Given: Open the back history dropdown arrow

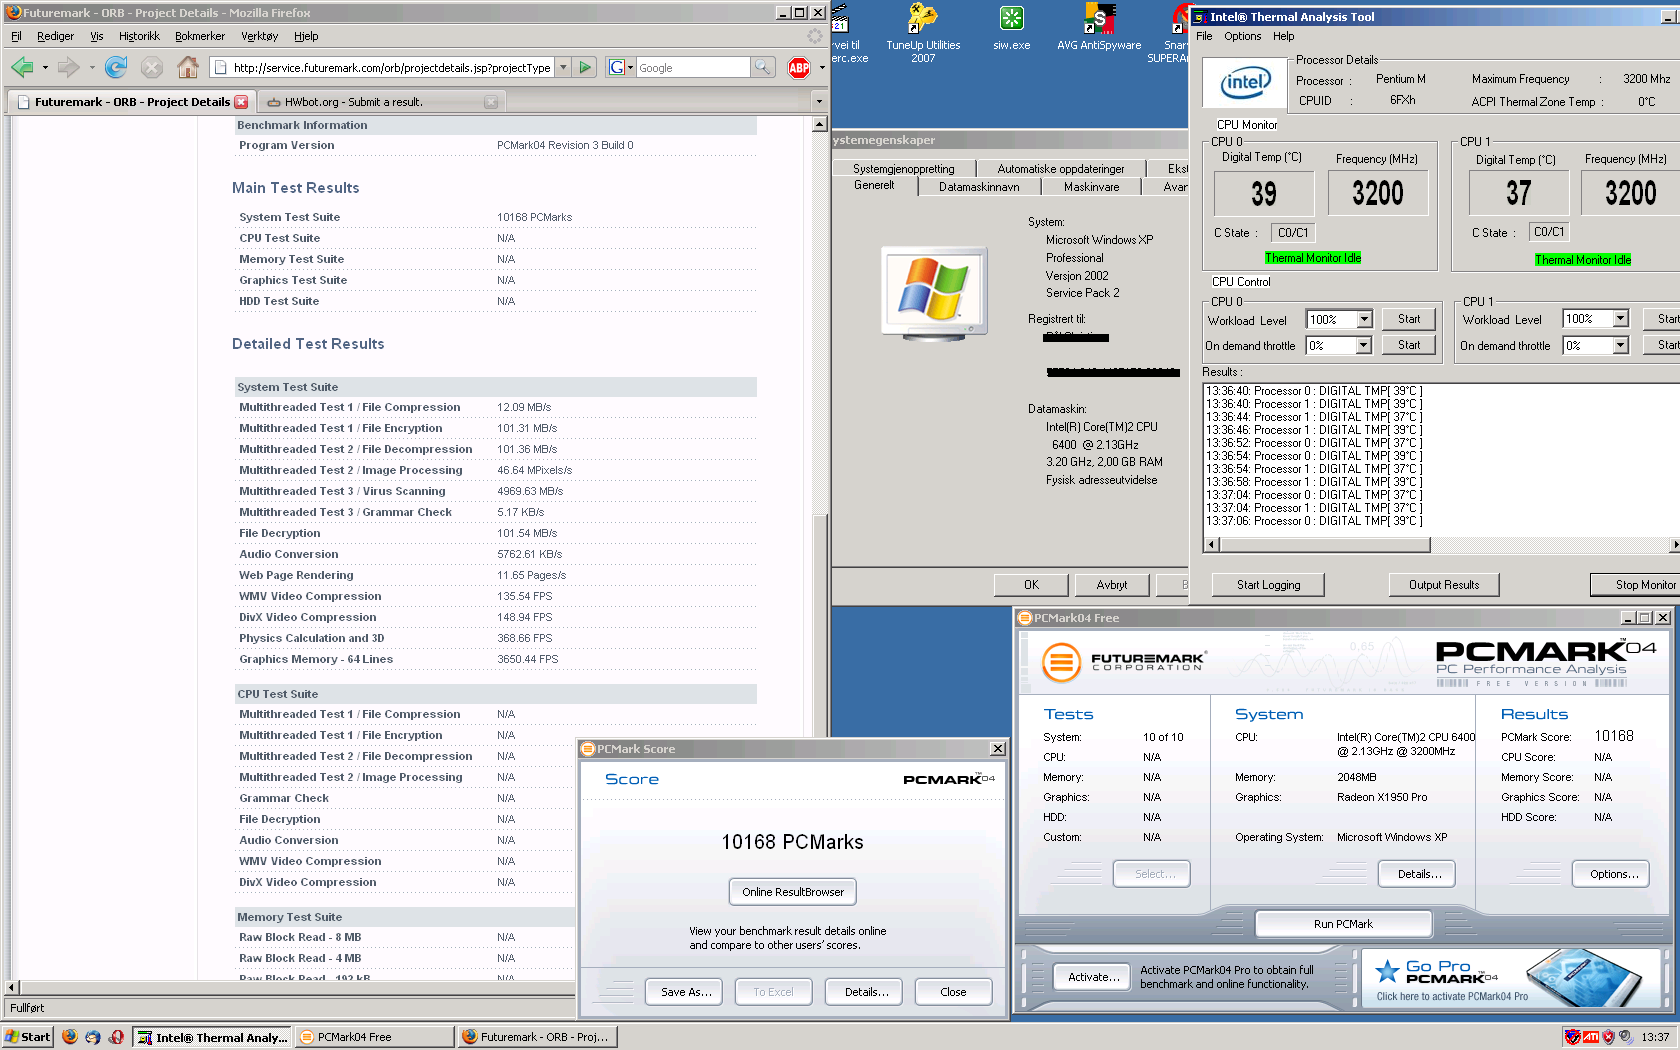Looking at the screenshot, I should (x=45, y=68).
